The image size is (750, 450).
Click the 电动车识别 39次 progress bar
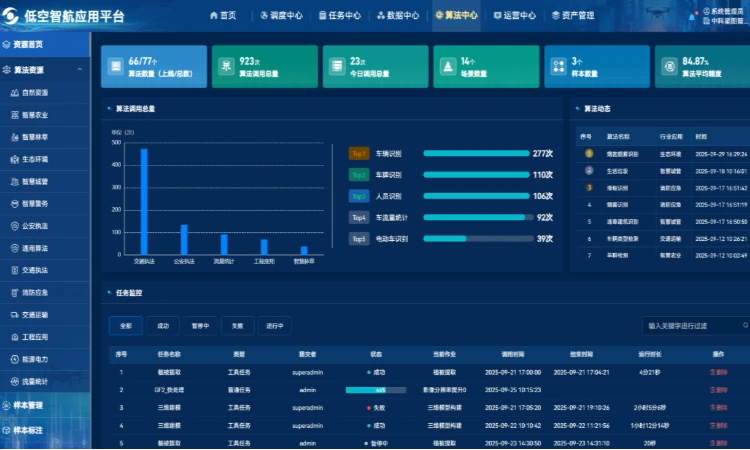[478, 239]
